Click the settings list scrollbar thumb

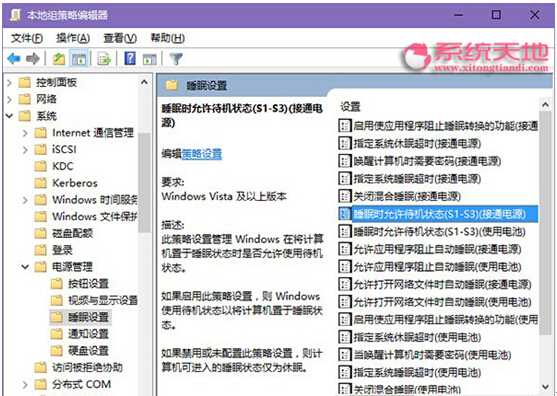(x=545, y=223)
